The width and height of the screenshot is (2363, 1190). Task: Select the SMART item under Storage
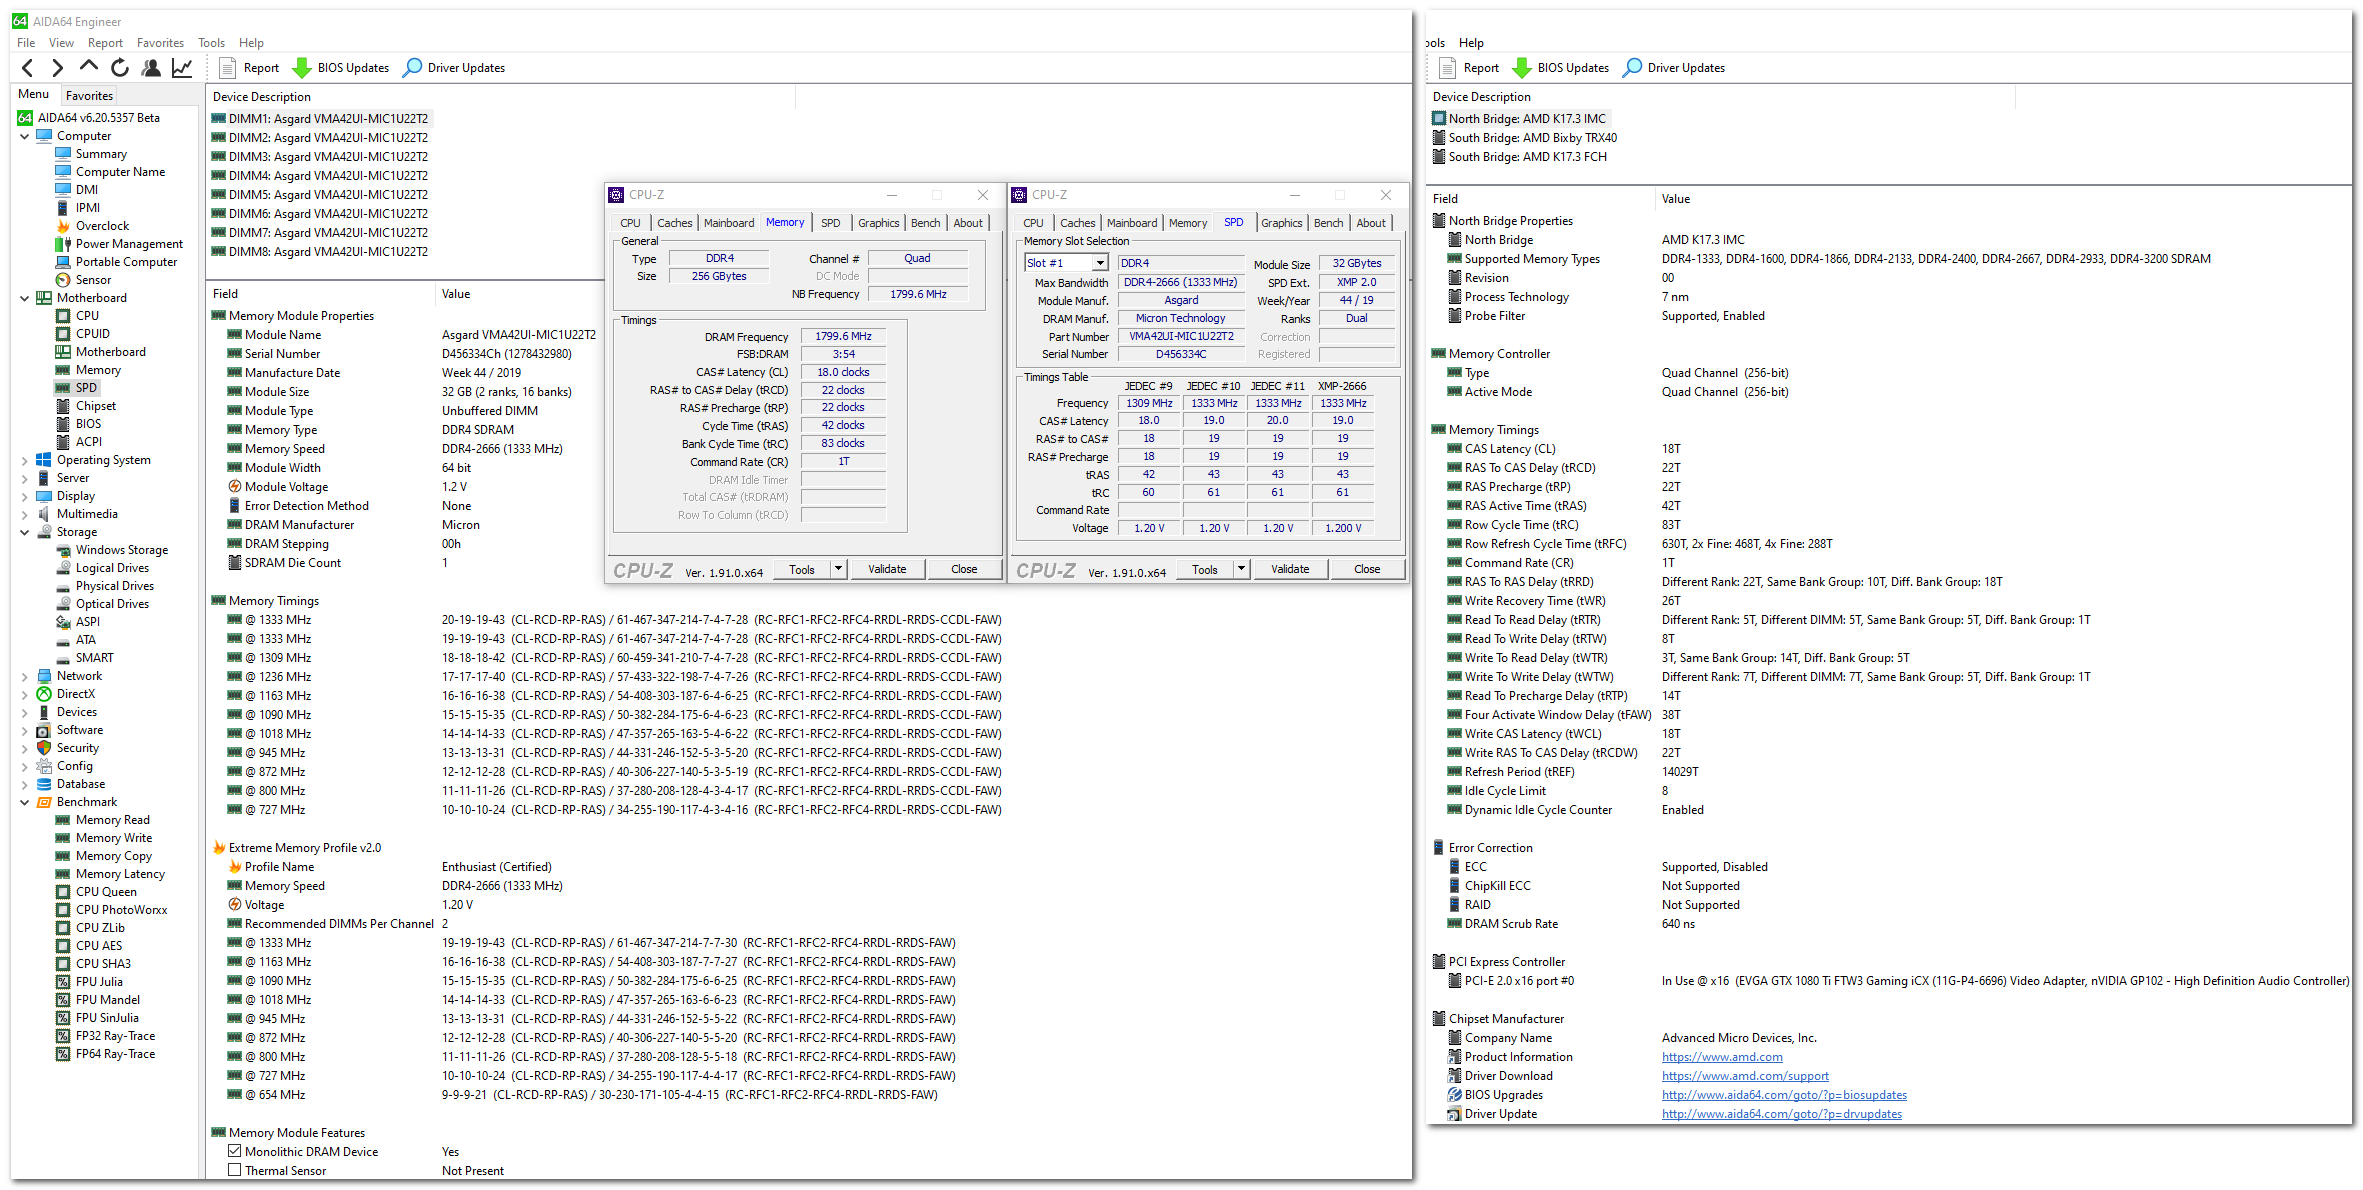(x=94, y=658)
